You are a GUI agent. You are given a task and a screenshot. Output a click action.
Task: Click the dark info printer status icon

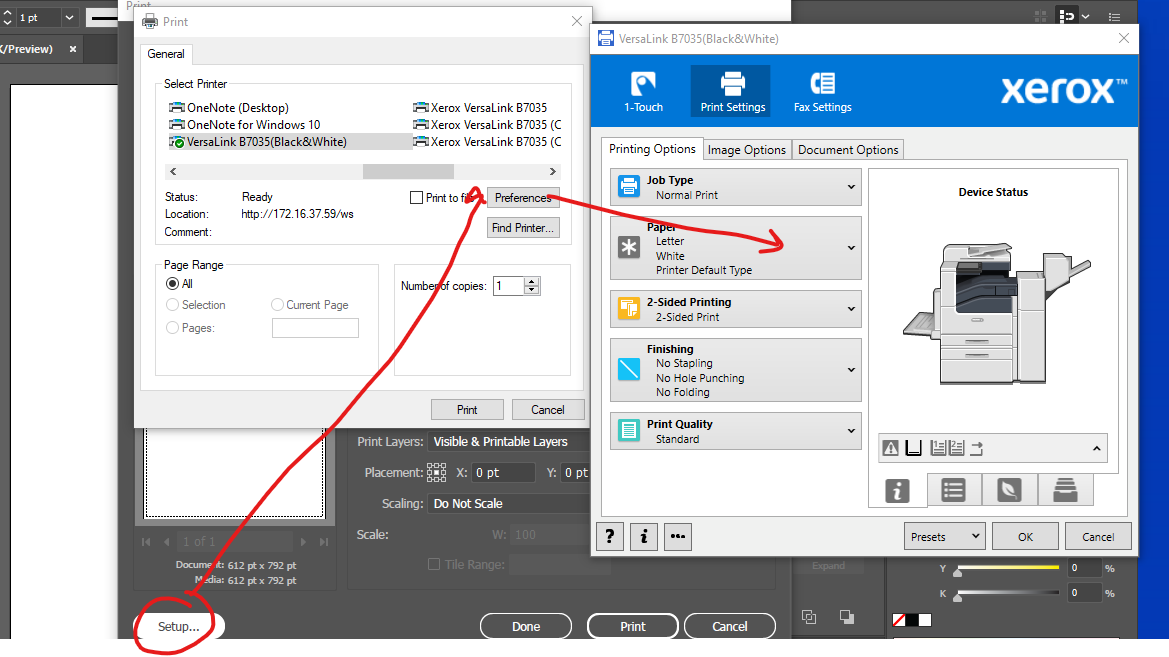click(897, 489)
